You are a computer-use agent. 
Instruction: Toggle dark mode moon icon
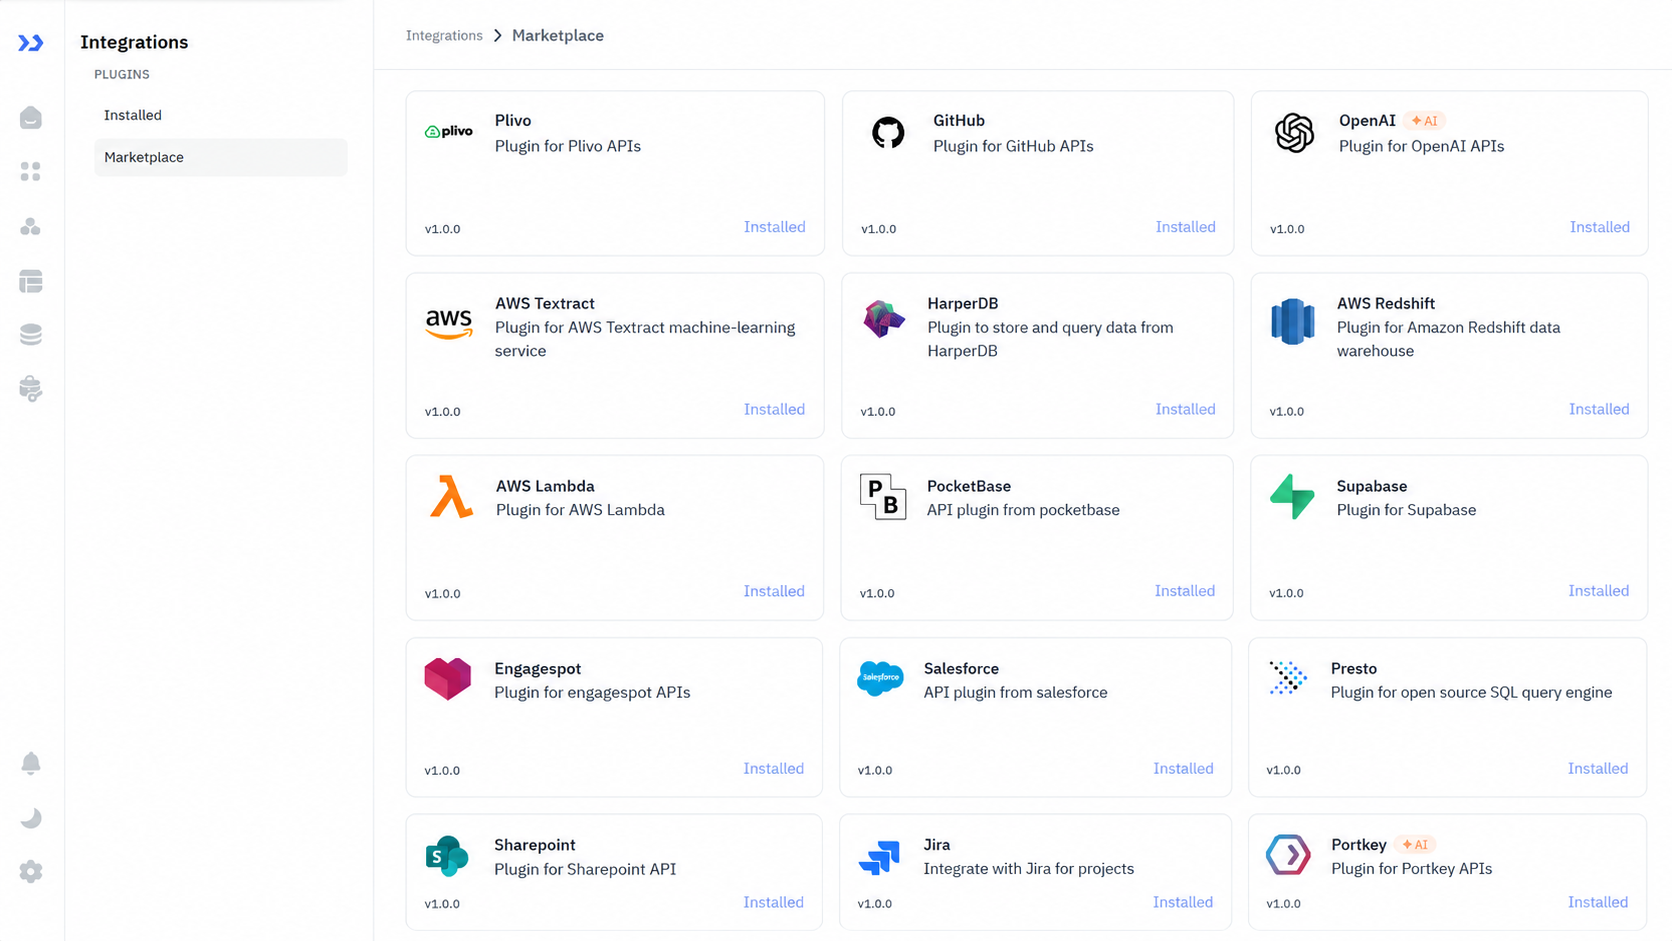[31, 818]
